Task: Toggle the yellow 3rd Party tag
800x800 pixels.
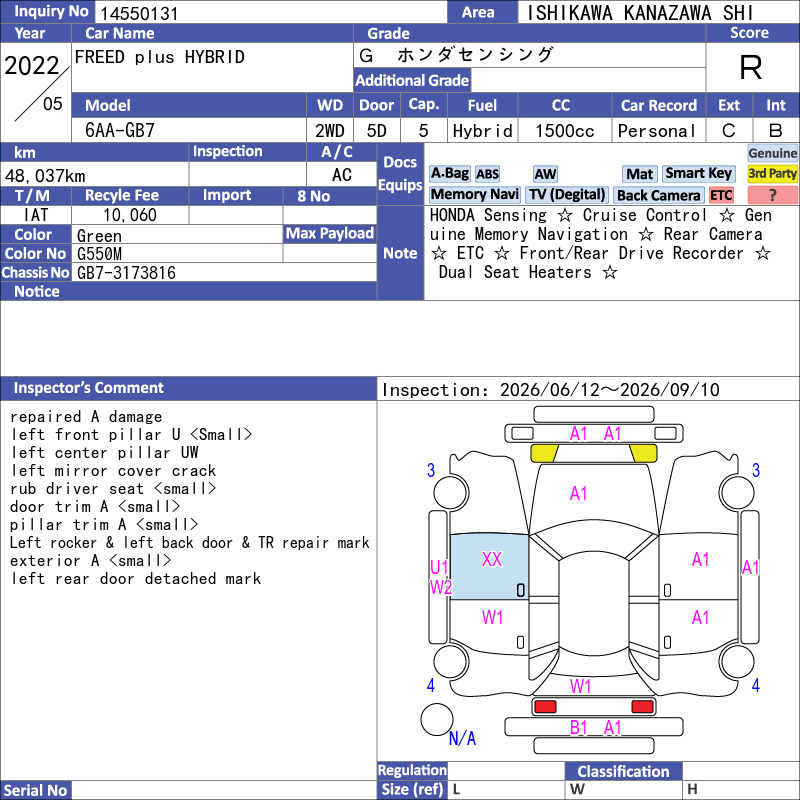Action: tap(772, 174)
